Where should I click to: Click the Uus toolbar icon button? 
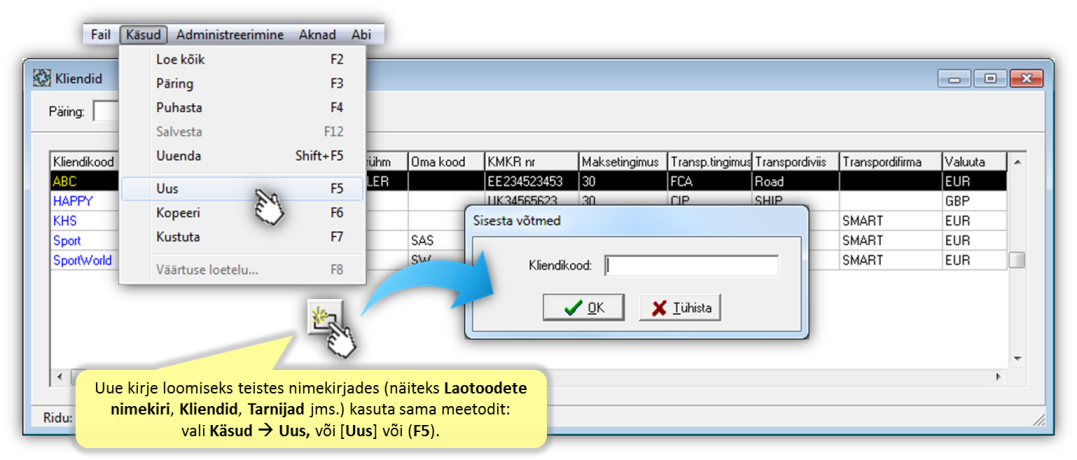pos(324,317)
